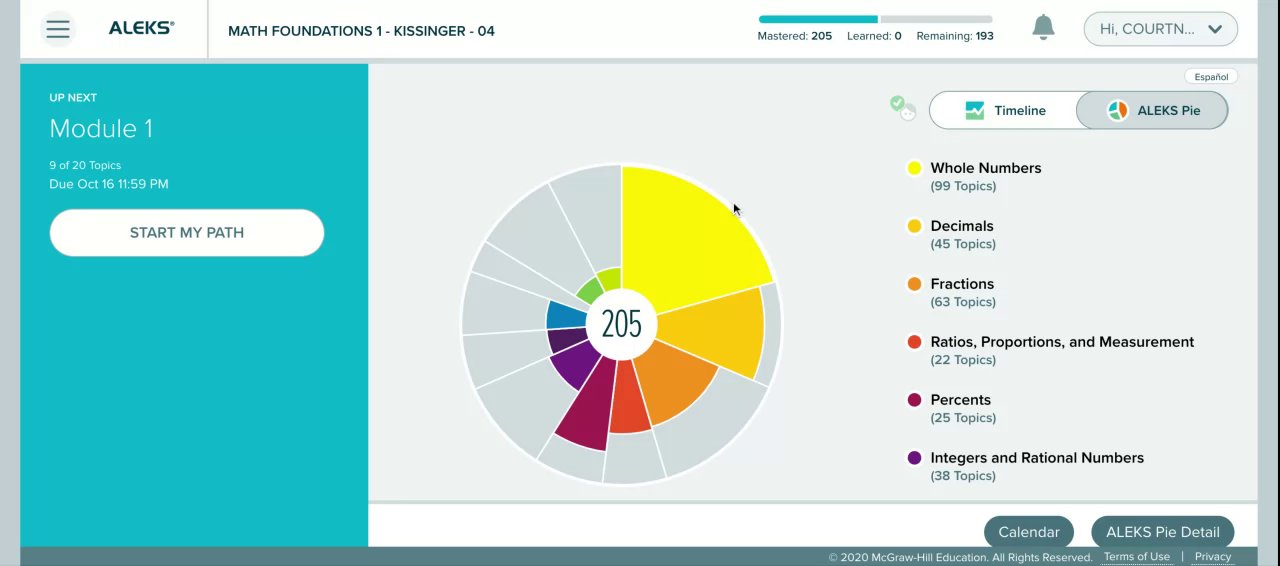Click the 205 center of the pie
1280x566 pixels.
pyautogui.click(x=621, y=324)
